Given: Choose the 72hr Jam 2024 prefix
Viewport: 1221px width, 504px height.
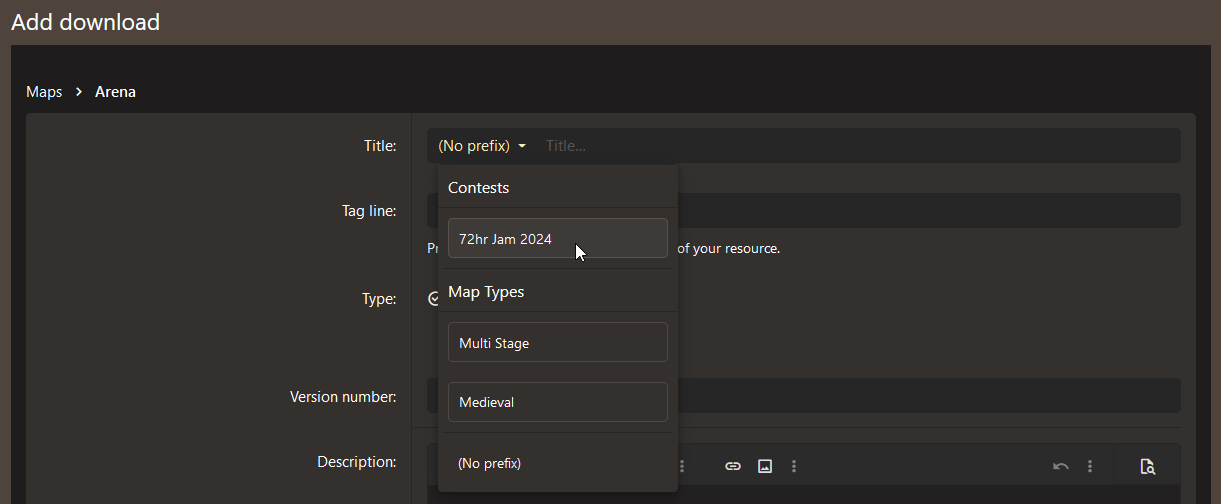Looking at the screenshot, I should pos(557,239).
